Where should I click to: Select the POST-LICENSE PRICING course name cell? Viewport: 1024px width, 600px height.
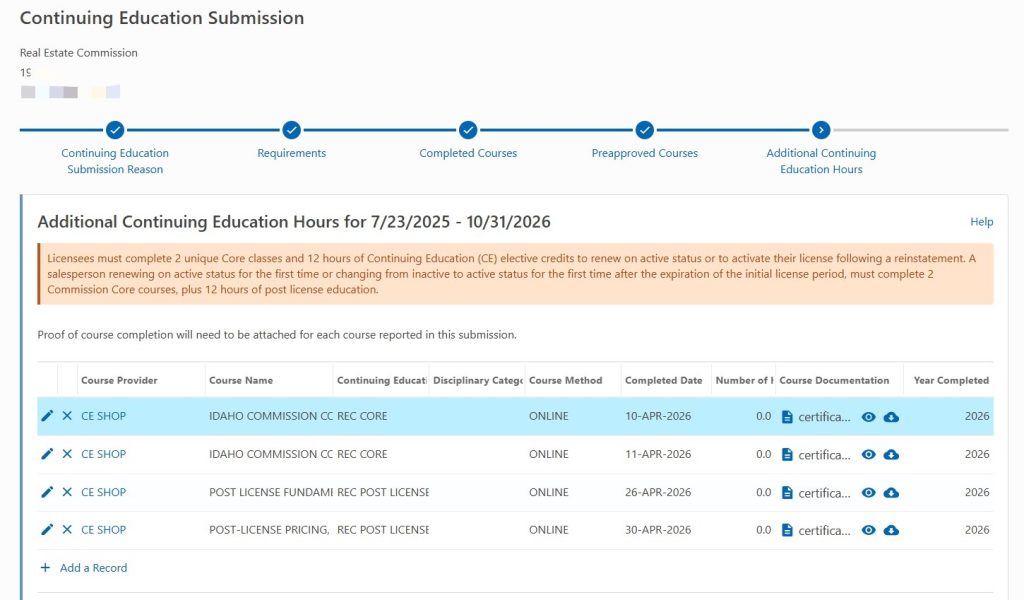[x=269, y=529]
